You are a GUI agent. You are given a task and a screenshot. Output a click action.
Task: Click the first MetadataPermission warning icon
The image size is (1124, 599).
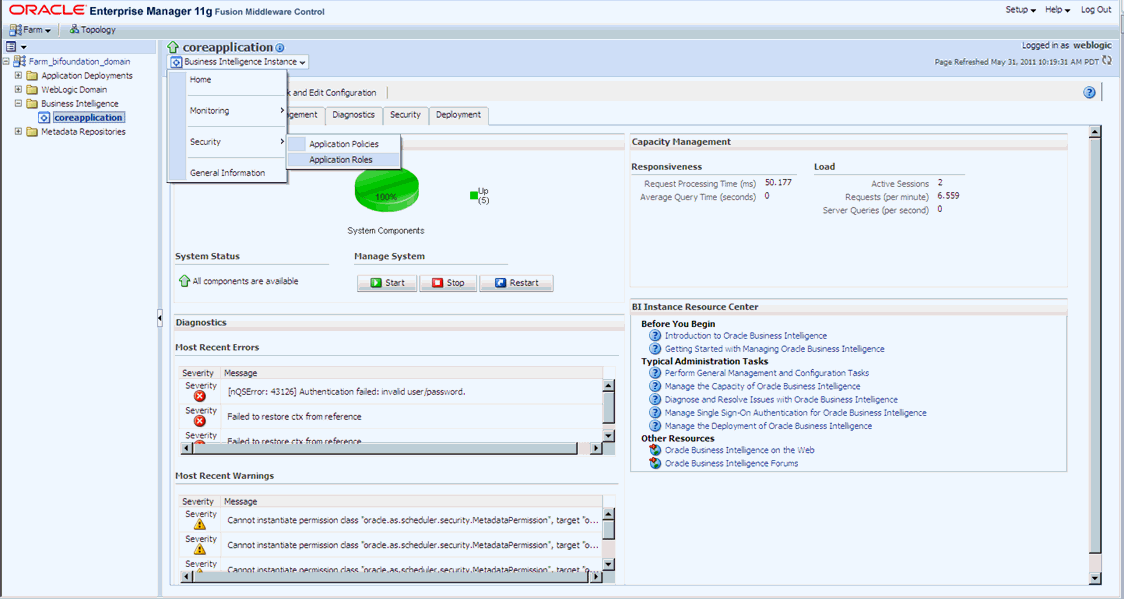[x=200, y=524]
